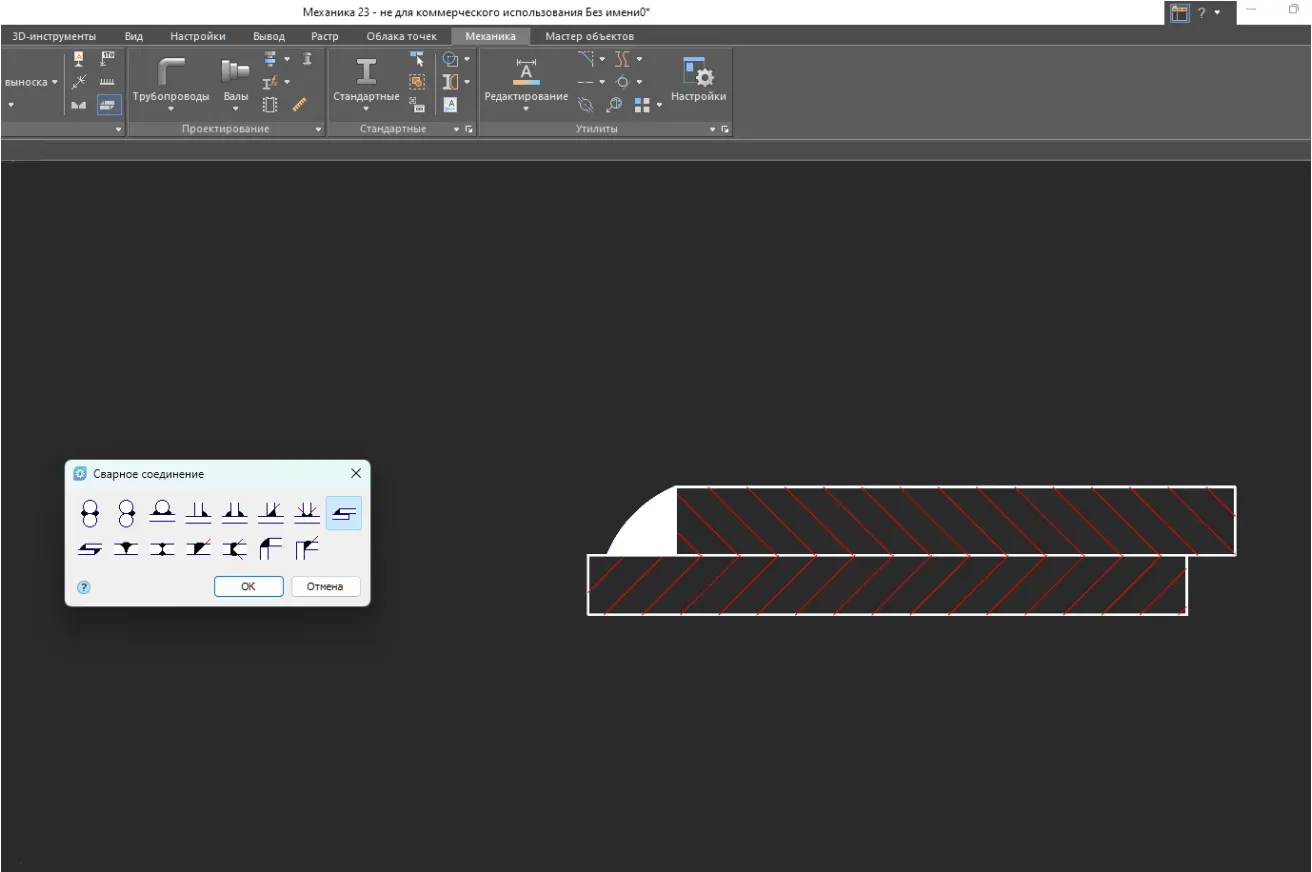Open the Мастер объектов ribbon tab
The width and height of the screenshot is (1312, 872).
pos(589,36)
